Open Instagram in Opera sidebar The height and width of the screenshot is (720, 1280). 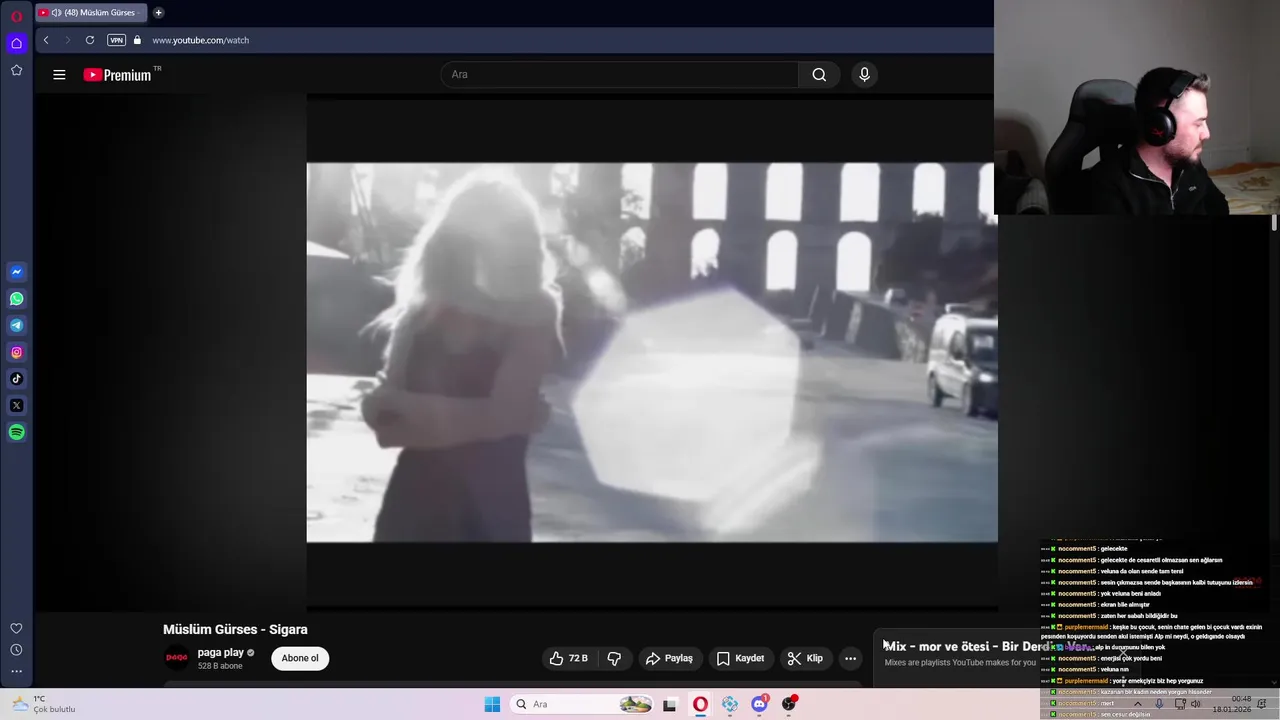click(16, 352)
